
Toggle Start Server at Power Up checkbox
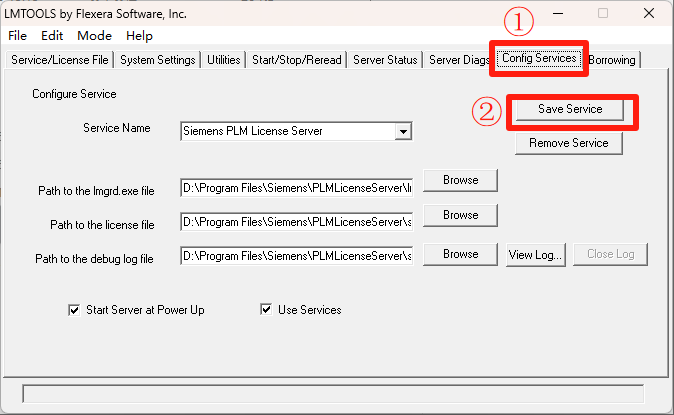[x=73, y=310]
